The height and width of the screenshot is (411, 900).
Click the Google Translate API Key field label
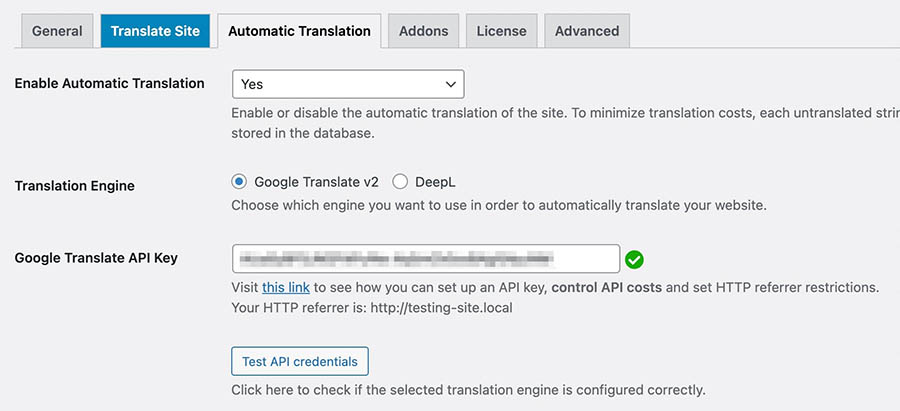[x=96, y=258]
